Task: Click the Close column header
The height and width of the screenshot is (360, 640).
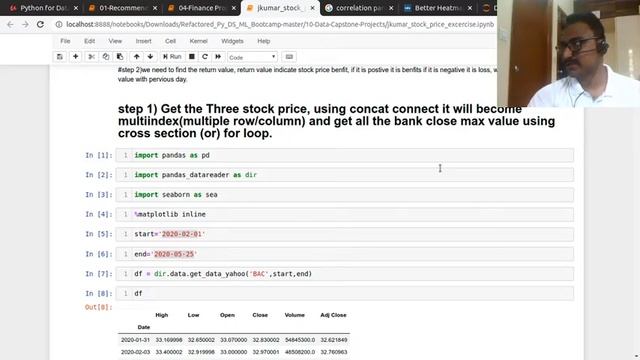Action: point(260,315)
